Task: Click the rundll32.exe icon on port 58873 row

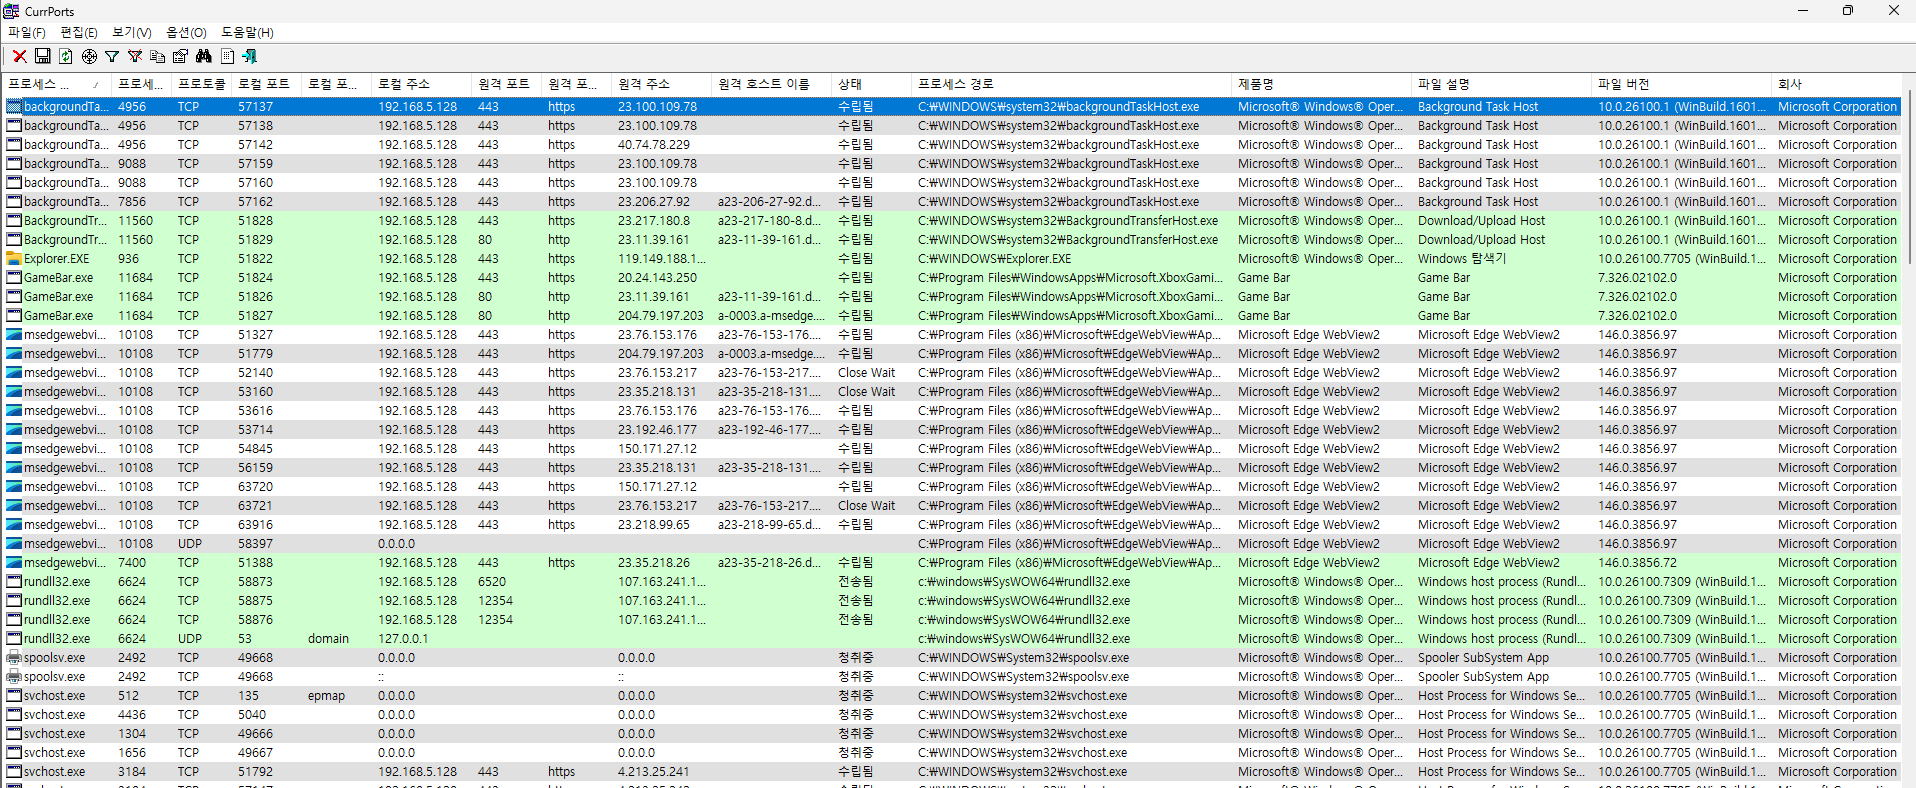Action: (14, 581)
